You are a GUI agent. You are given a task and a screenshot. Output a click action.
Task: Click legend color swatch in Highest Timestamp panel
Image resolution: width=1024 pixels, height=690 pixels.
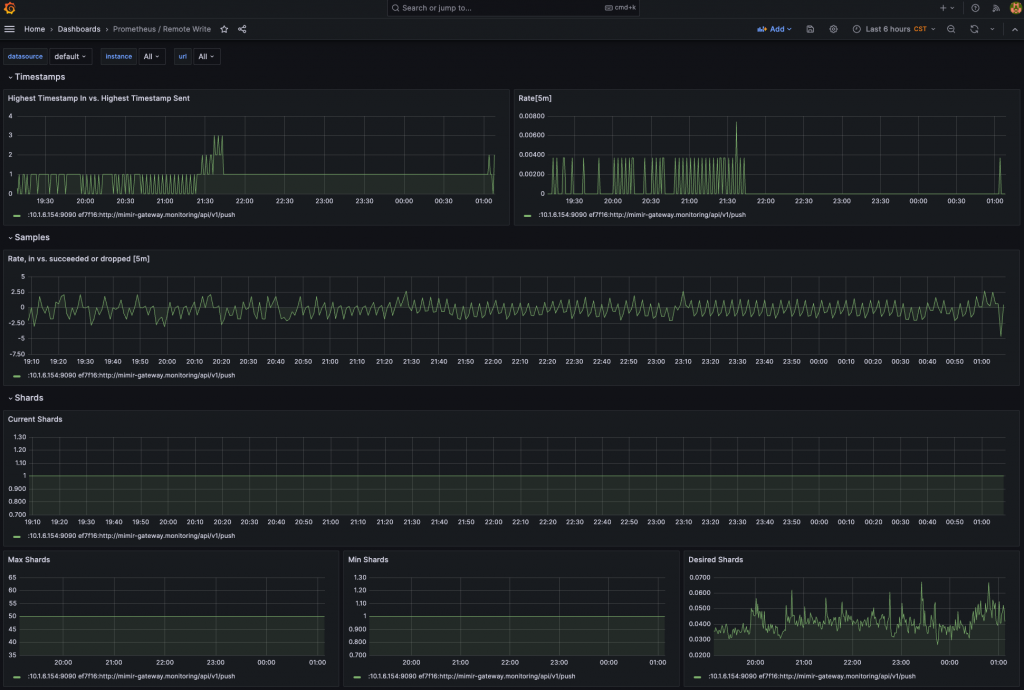tap(16, 215)
